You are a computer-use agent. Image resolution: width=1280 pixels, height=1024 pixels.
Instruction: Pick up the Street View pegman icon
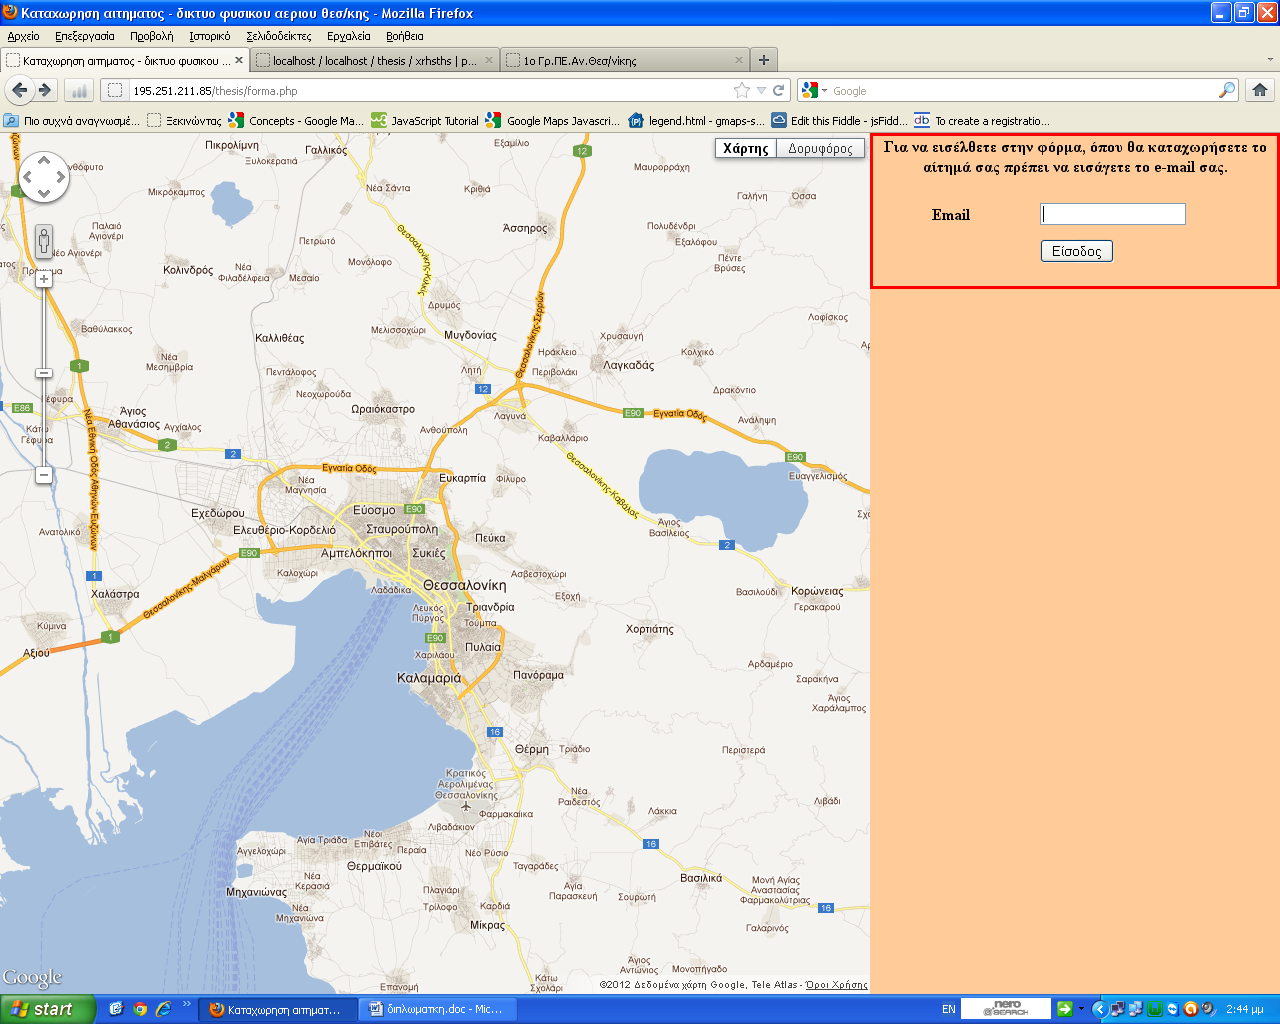pos(44,241)
